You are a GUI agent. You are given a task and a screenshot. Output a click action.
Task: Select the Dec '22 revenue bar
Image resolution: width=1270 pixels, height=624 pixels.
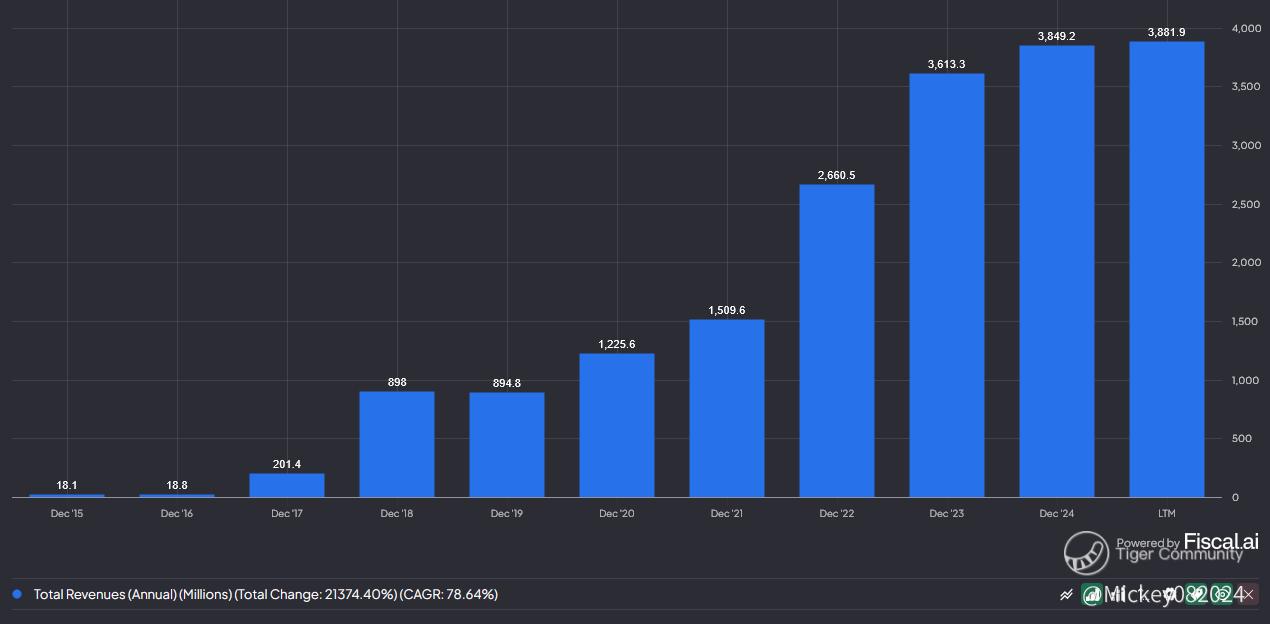[837, 341]
